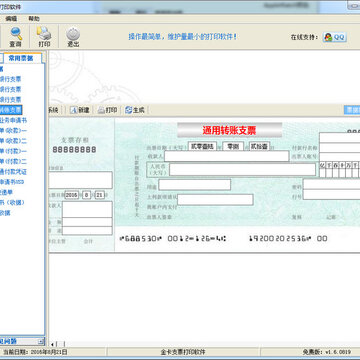Image resolution: width=360 pixels, height=360 pixels.
Task: Click the 上列款项请从 input field
Action: click(x=215, y=200)
